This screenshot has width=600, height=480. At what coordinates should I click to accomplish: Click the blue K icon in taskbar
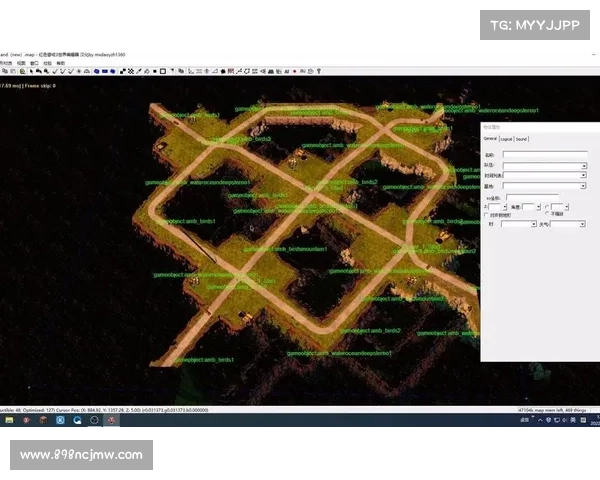click(60, 420)
